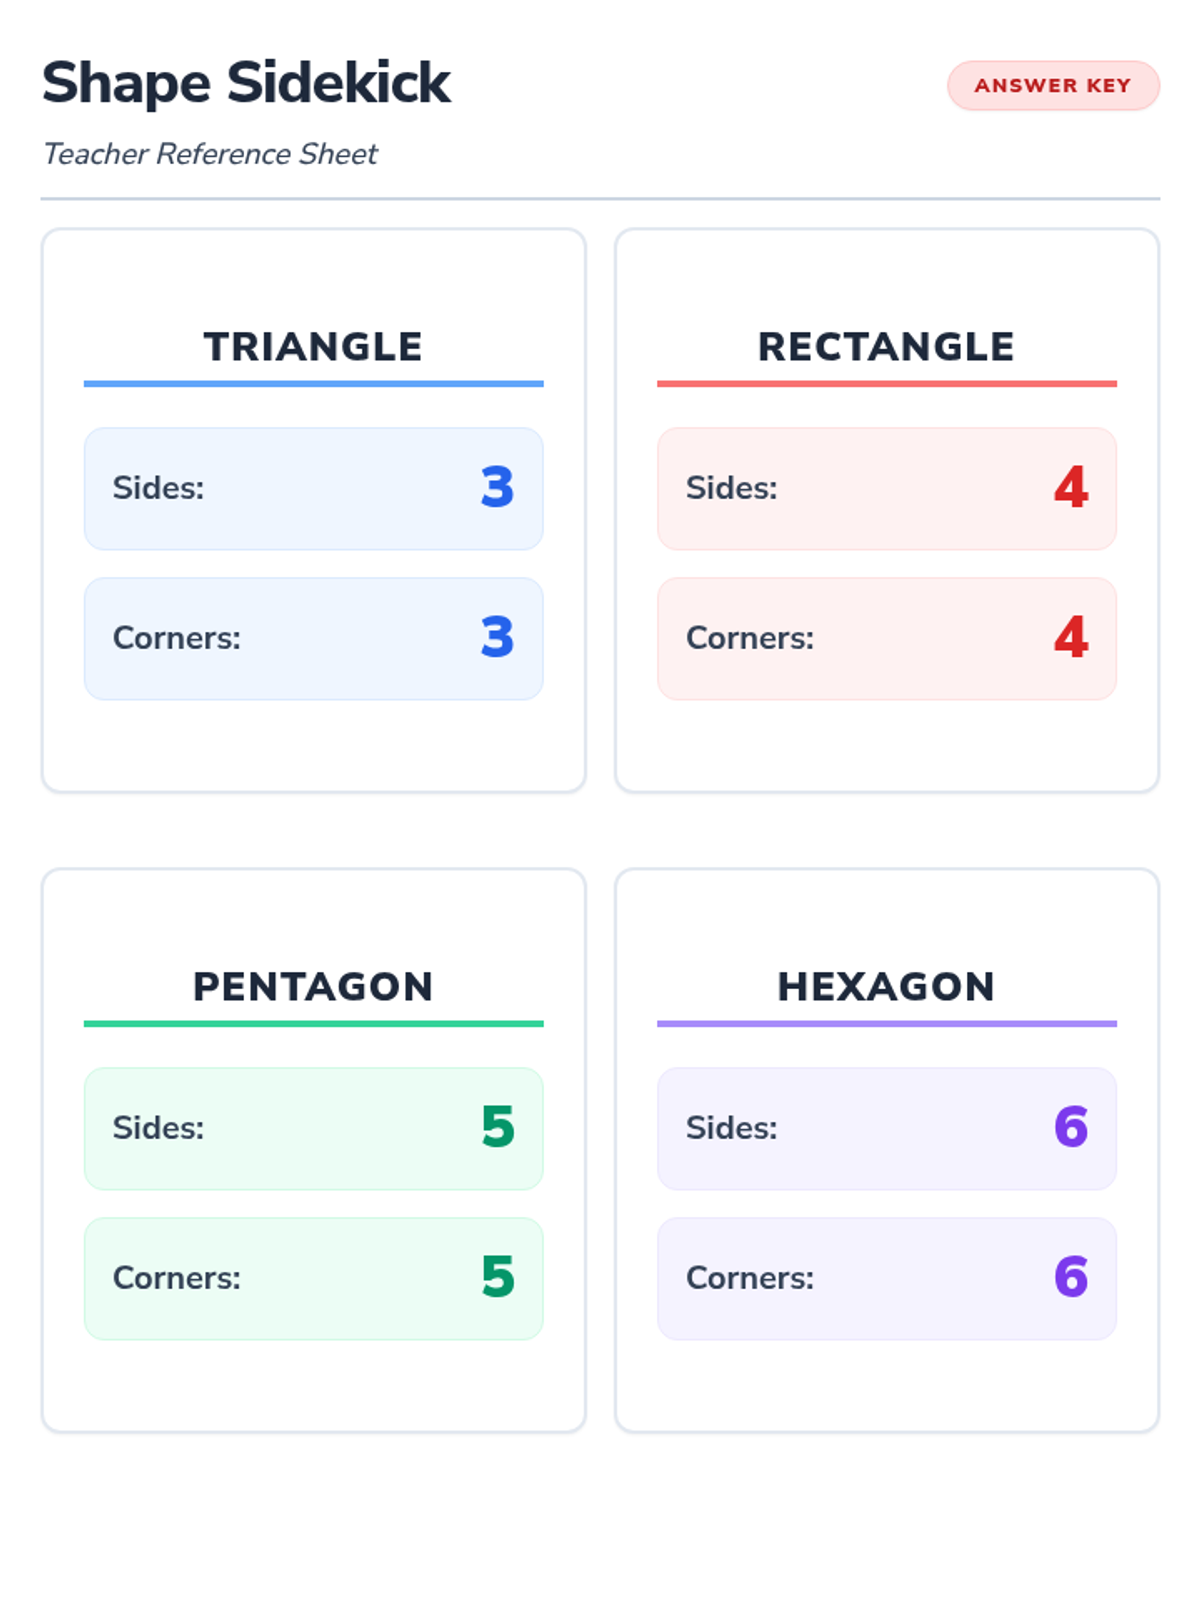Select the HEXAGON card heading
1200x1600 pixels.
(886, 987)
